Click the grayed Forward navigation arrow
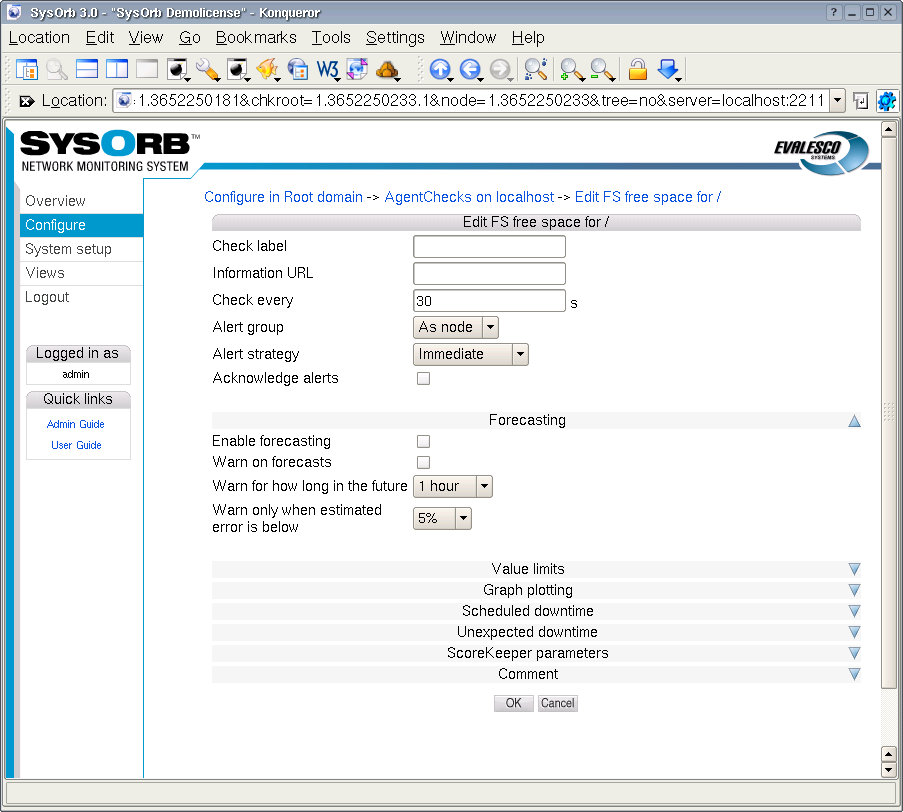 pyautogui.click(x=500, y=70)
